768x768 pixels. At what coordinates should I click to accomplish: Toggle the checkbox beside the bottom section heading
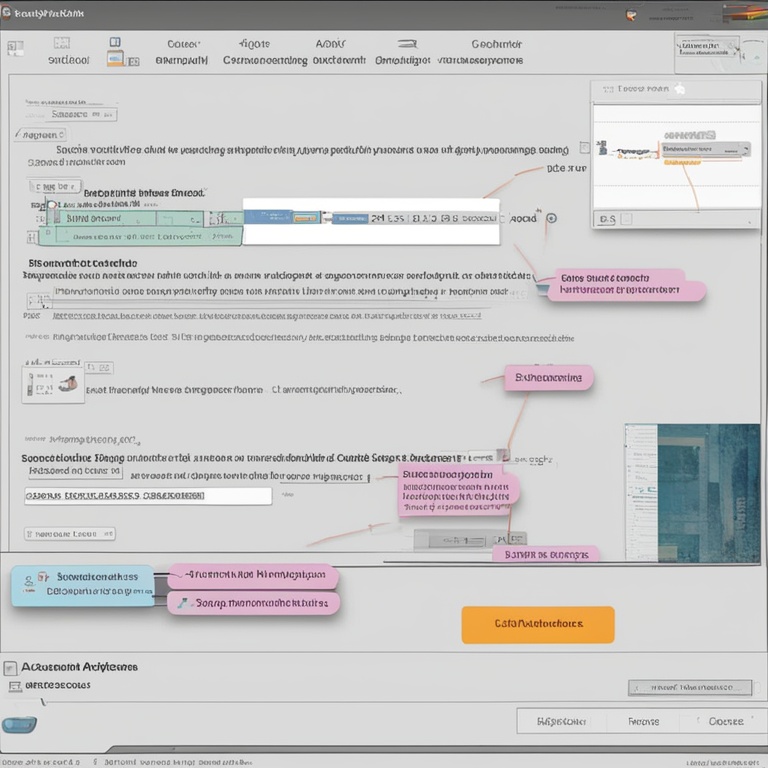click(x=11, y=667)
